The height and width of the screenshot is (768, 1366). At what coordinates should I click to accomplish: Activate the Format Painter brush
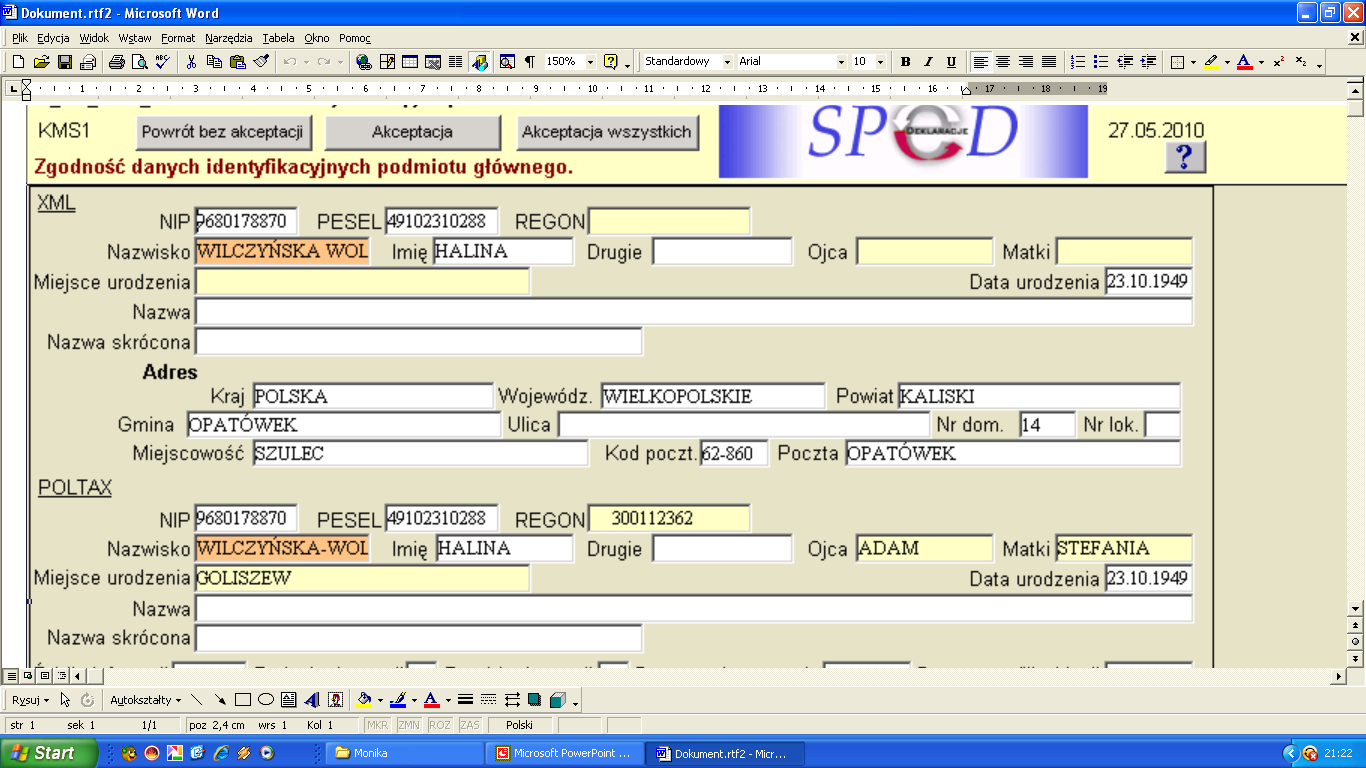point(261,62)
